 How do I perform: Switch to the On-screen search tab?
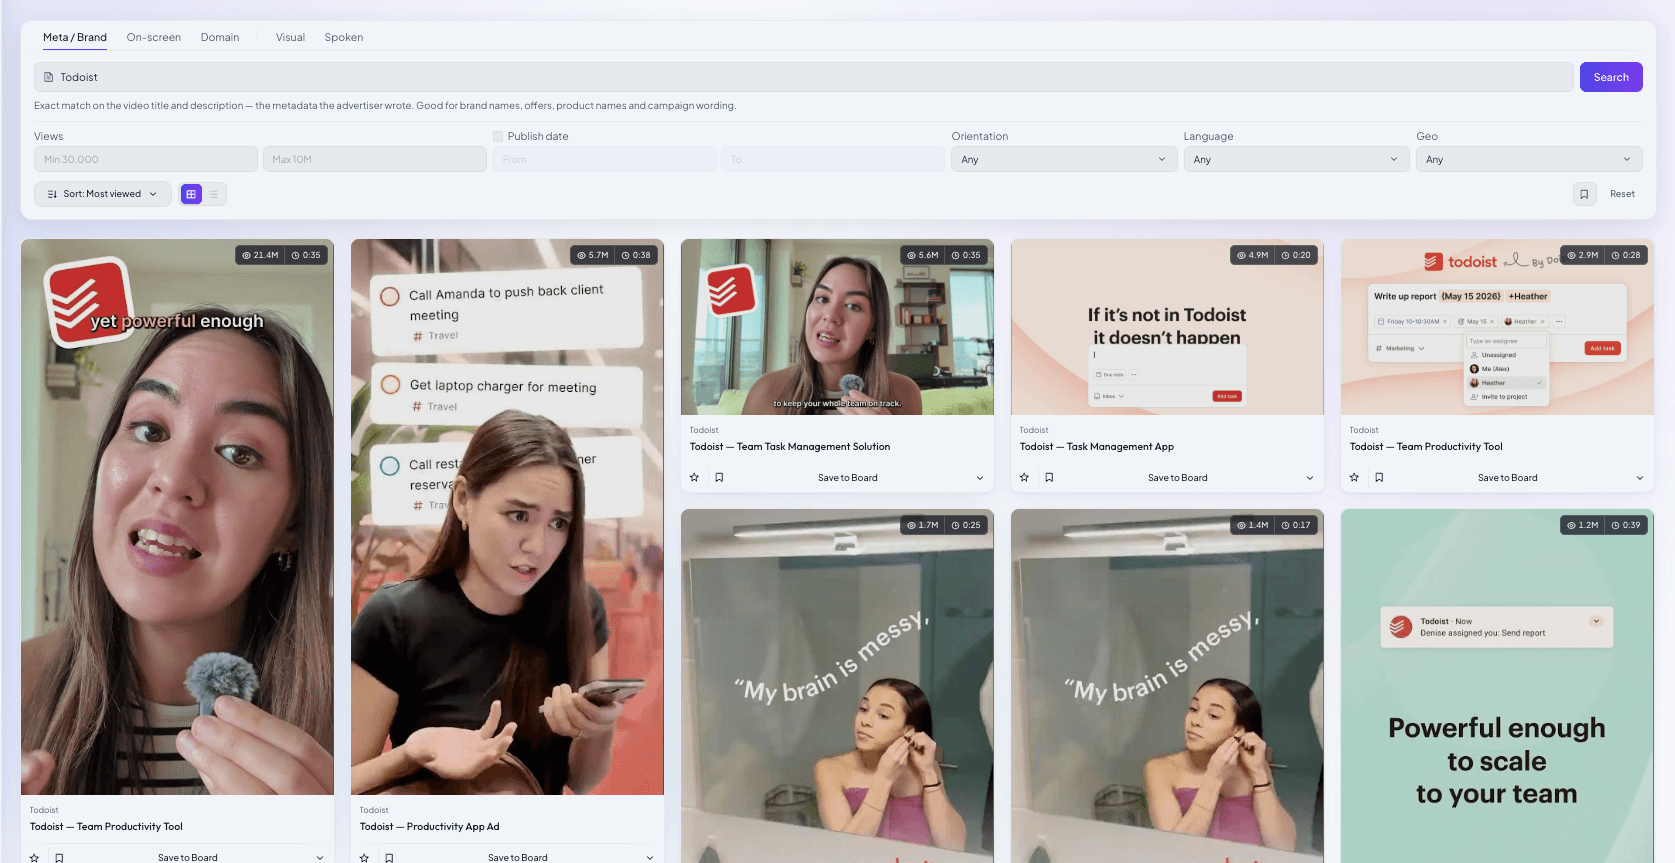[154, 37]
